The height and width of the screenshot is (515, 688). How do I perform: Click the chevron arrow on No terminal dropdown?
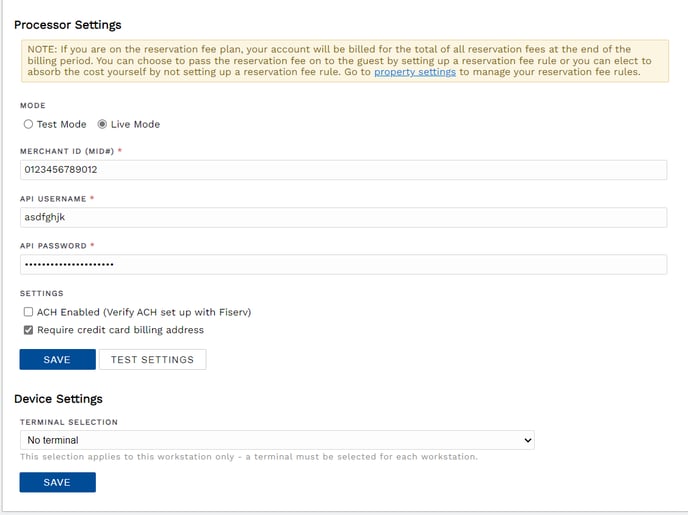point(528,440)
